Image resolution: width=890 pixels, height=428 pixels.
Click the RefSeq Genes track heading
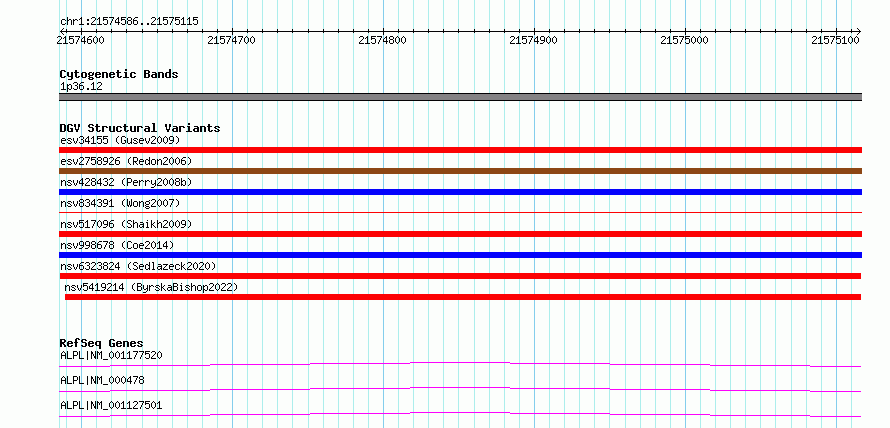pos(101,343)
